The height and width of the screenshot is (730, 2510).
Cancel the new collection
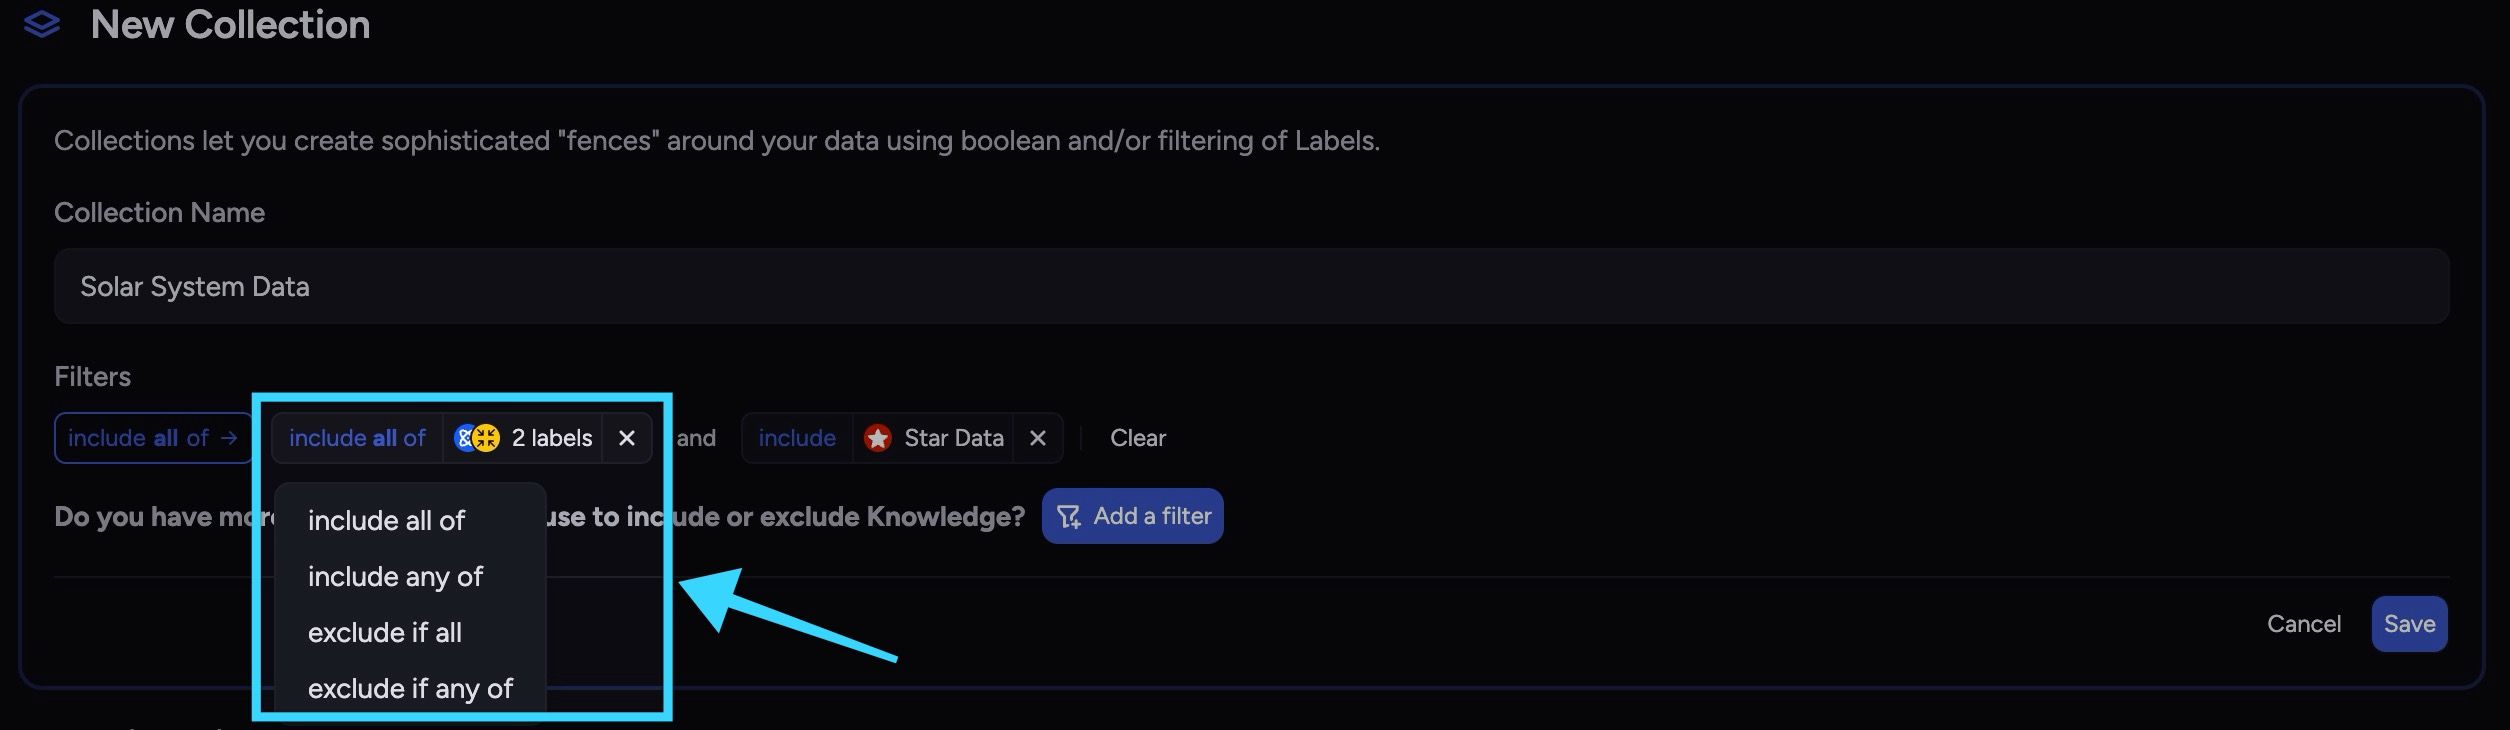(x=2303, y=624)
